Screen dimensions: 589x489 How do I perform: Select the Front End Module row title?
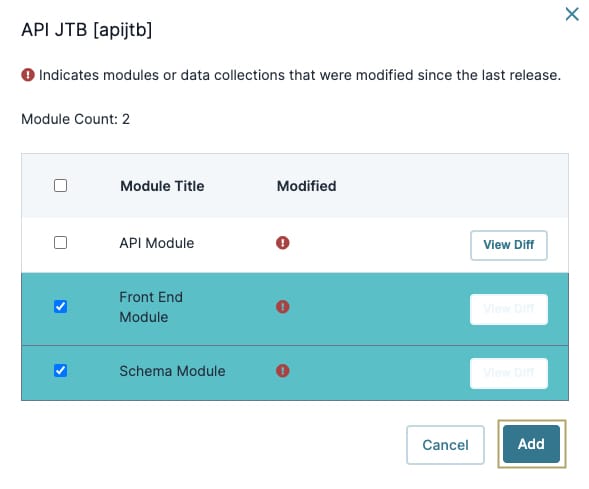click(x=151, y=307)
